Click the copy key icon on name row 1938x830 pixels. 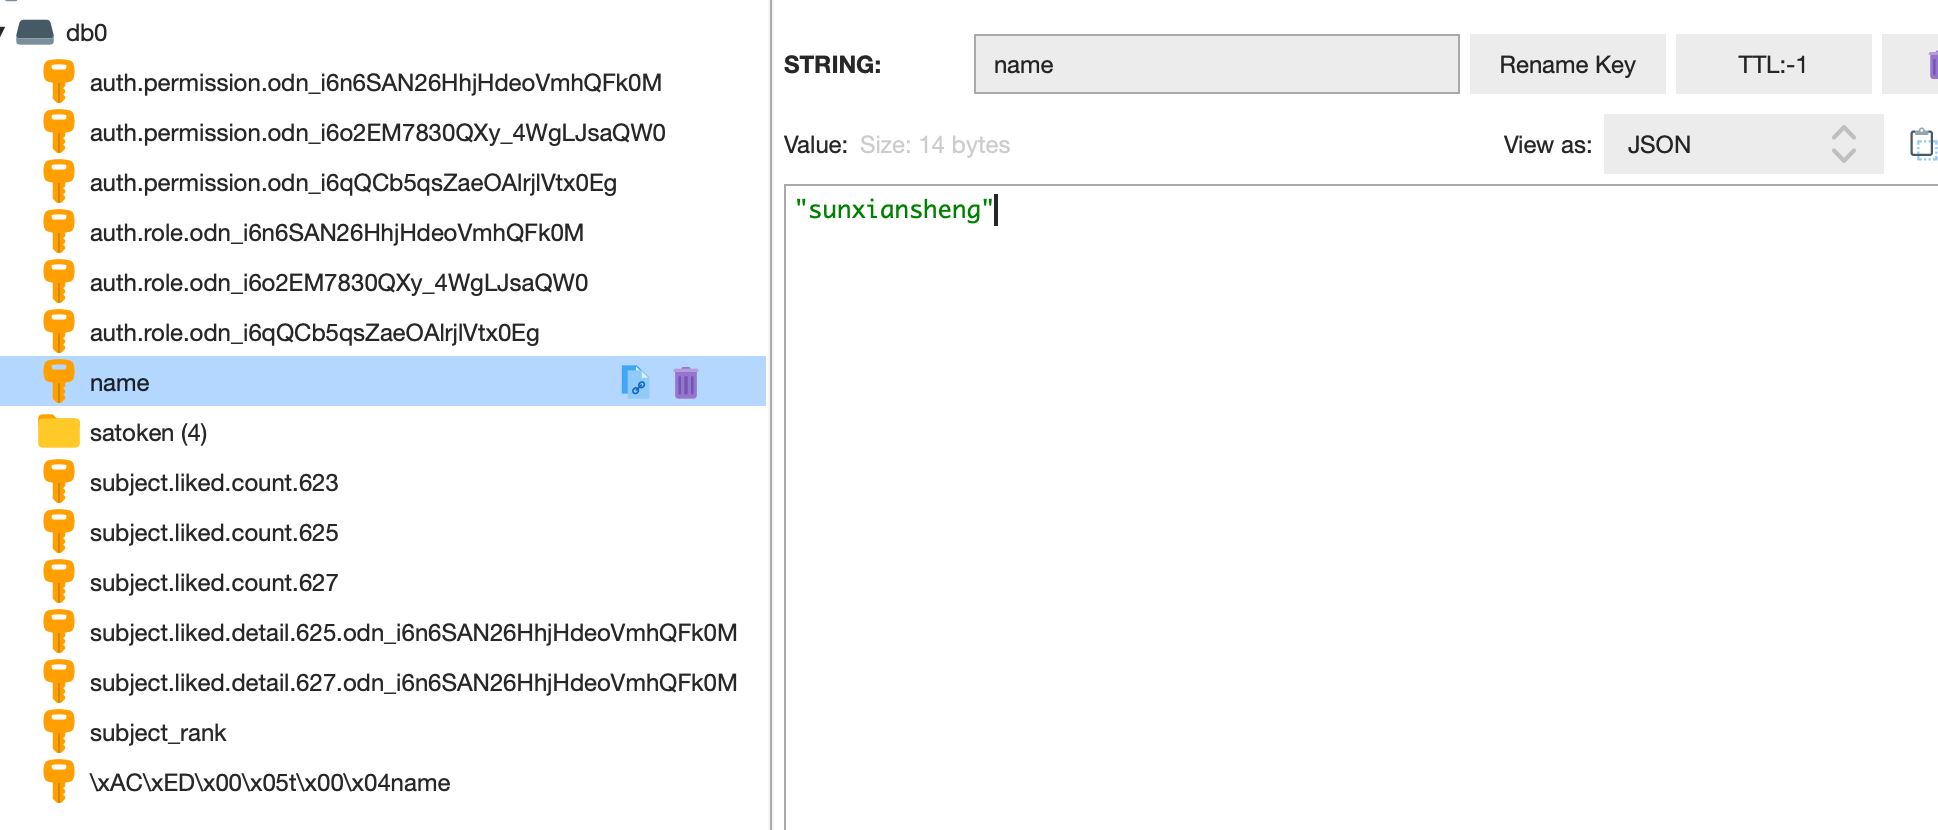point(634,381)
